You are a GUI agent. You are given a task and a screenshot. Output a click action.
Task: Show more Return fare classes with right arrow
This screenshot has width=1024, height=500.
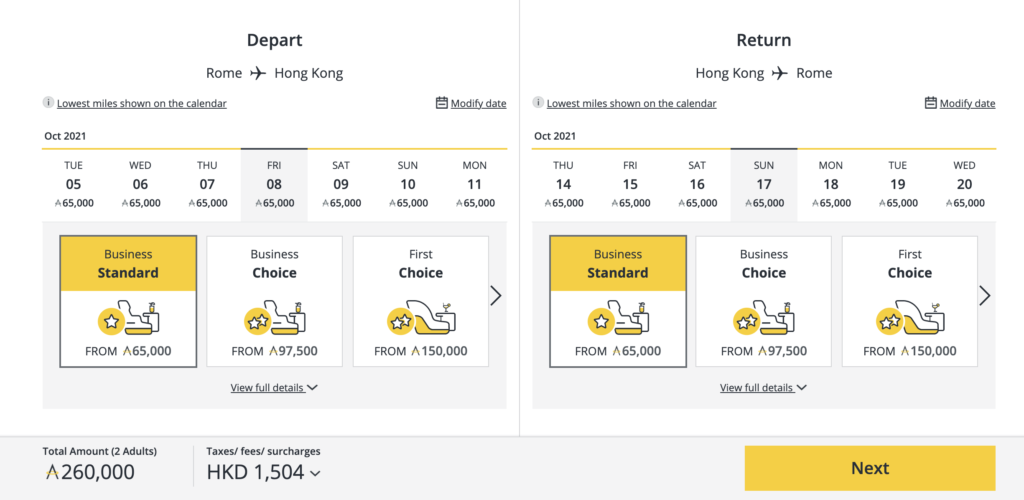(x=985, y=296)
